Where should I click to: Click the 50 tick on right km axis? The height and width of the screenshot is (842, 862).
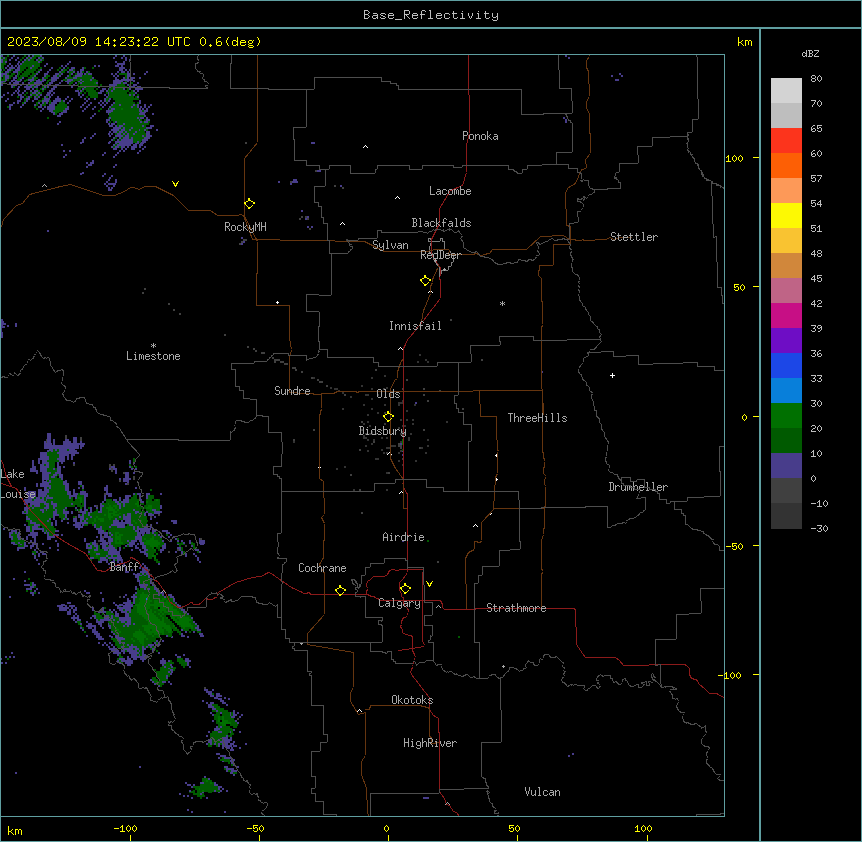click(x=739, y=287)
